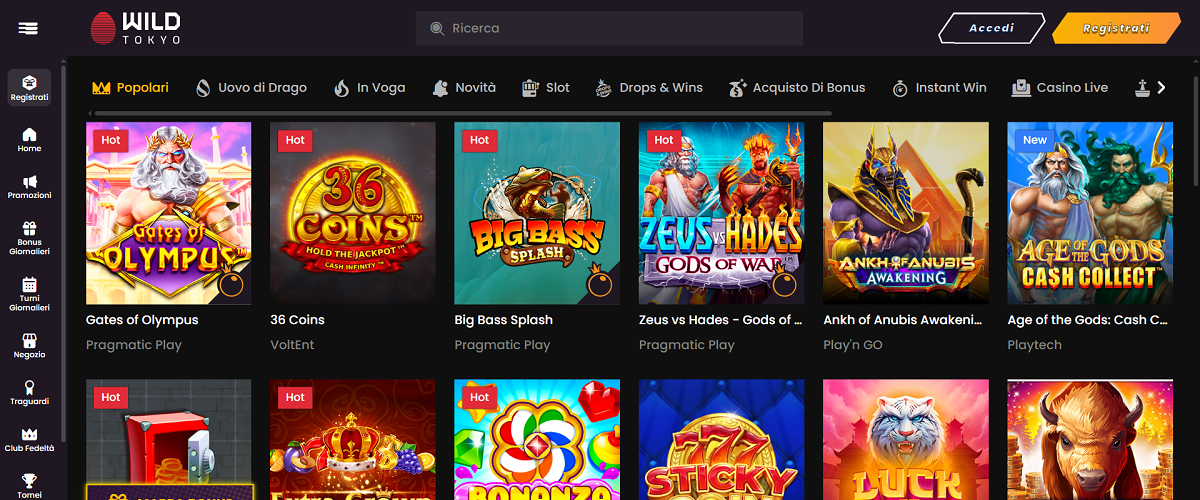Expand more categories with right chevron
1200x500 pixels.
(x=1161, y=88)
